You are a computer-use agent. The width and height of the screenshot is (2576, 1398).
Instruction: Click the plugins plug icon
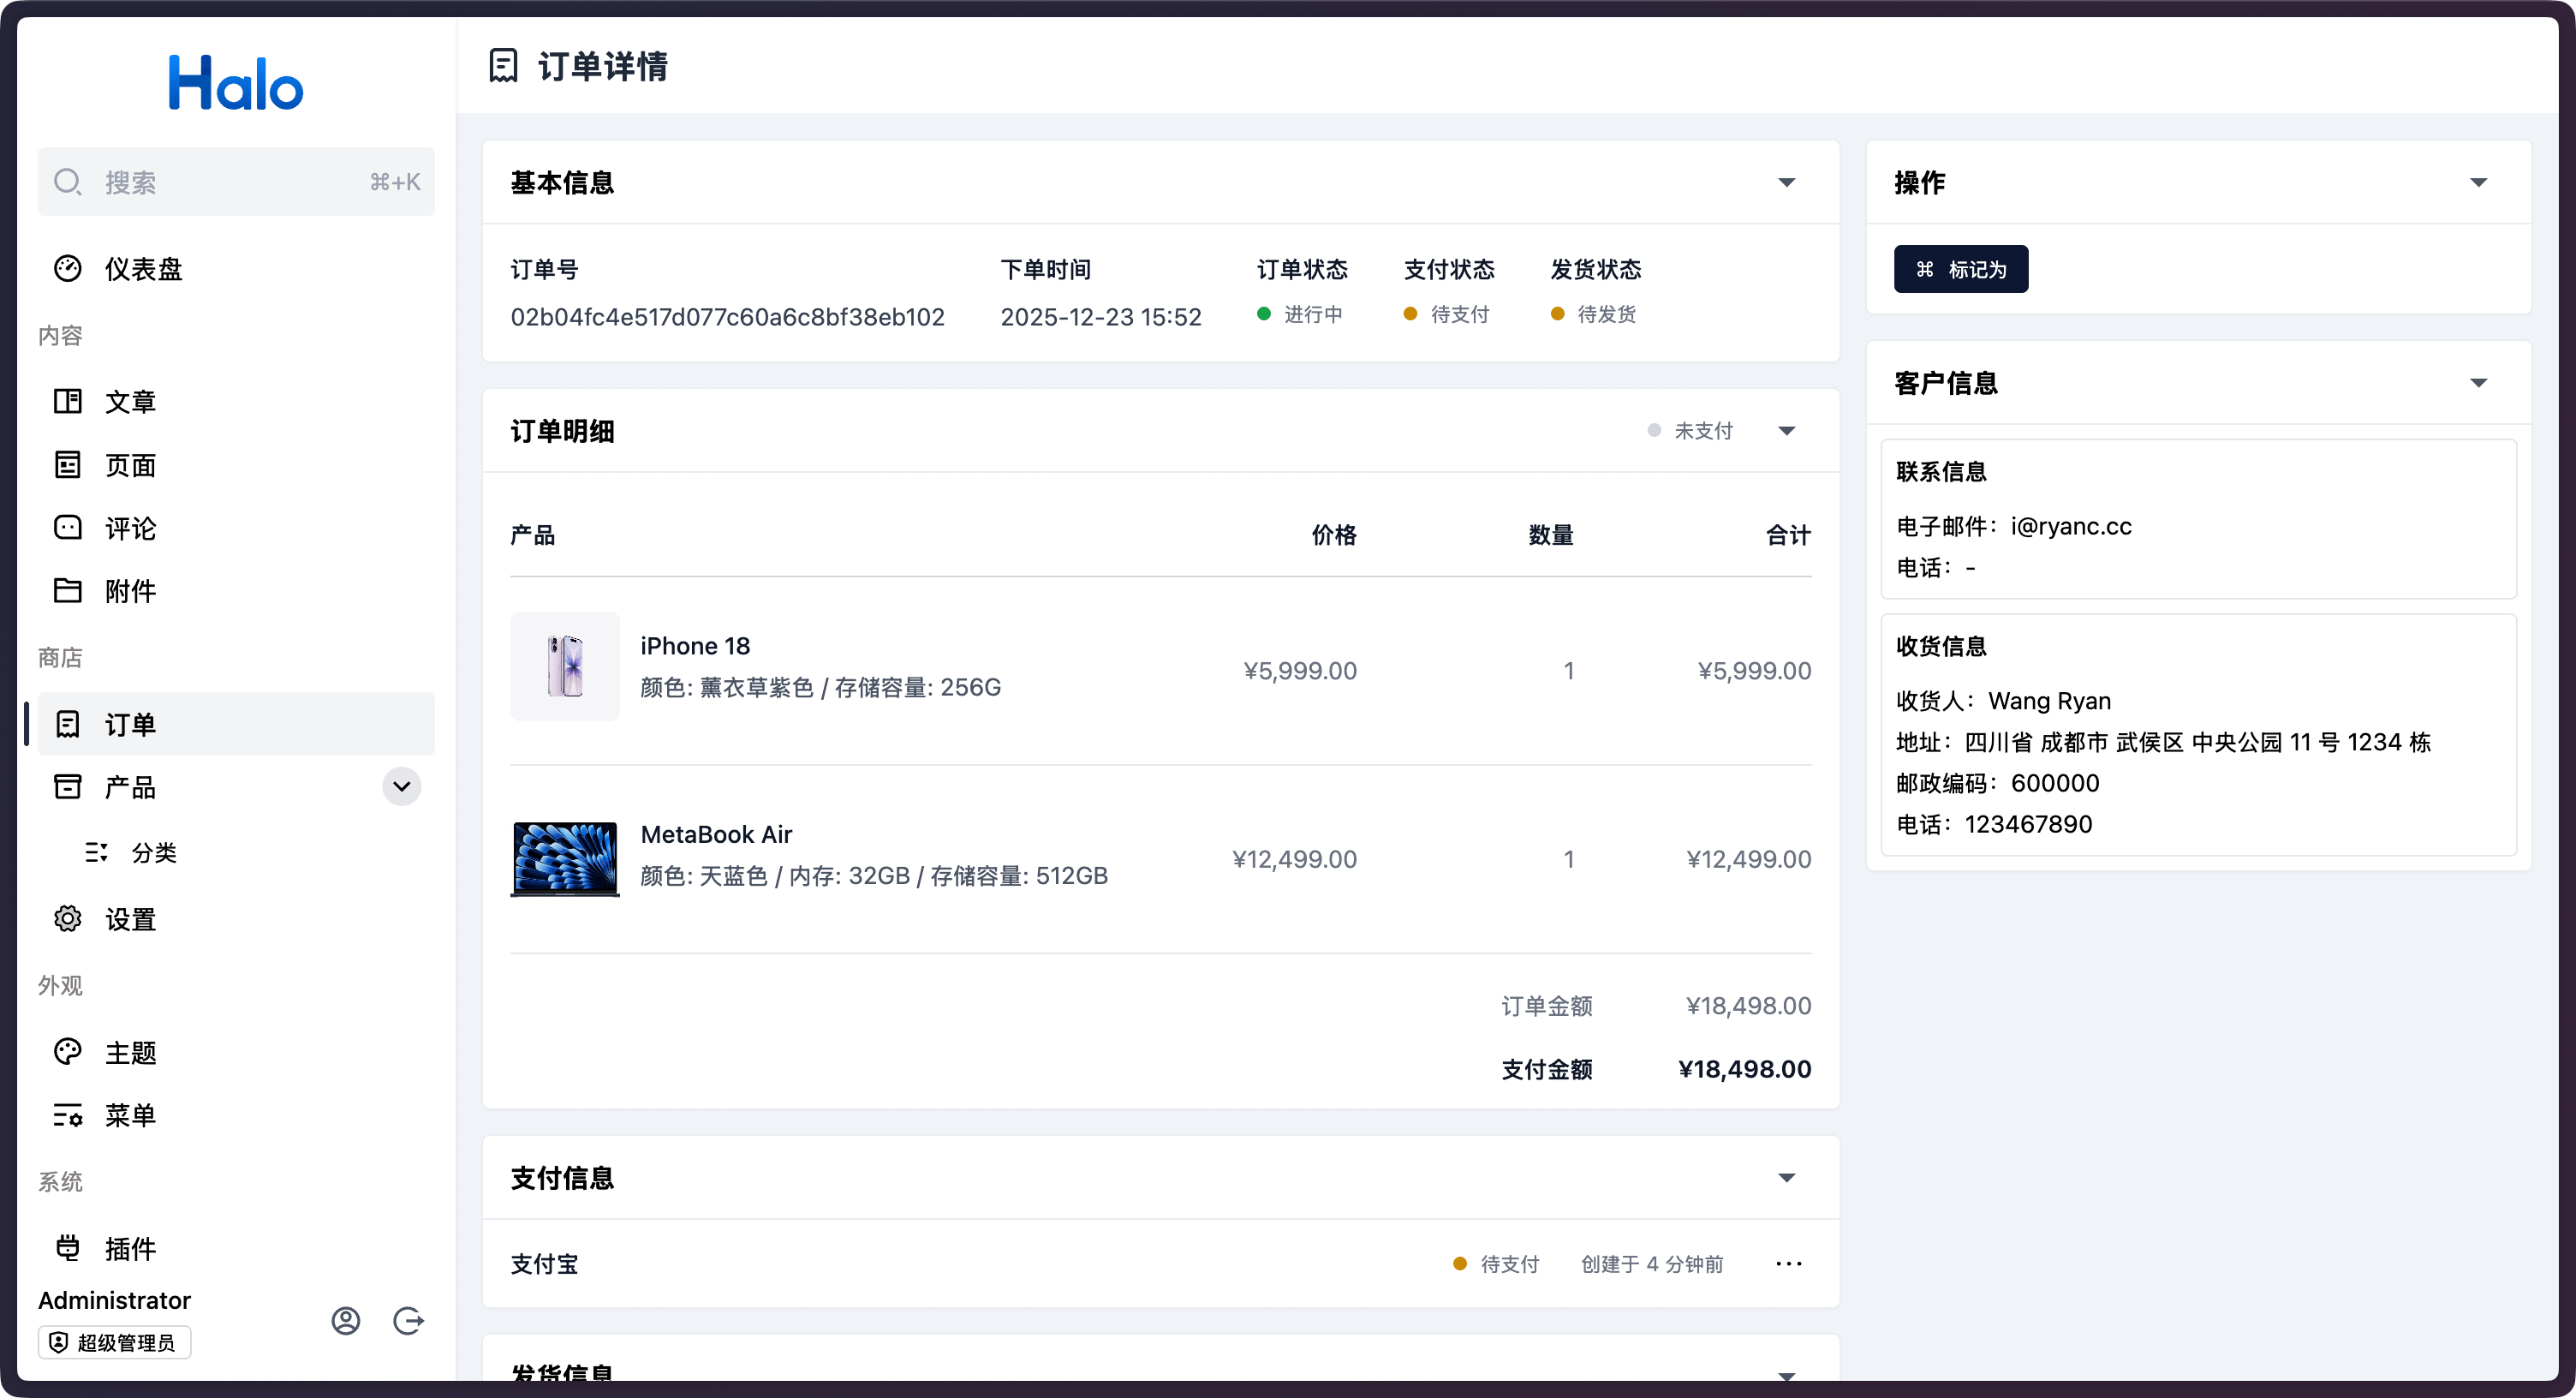tap(67, 1248)
